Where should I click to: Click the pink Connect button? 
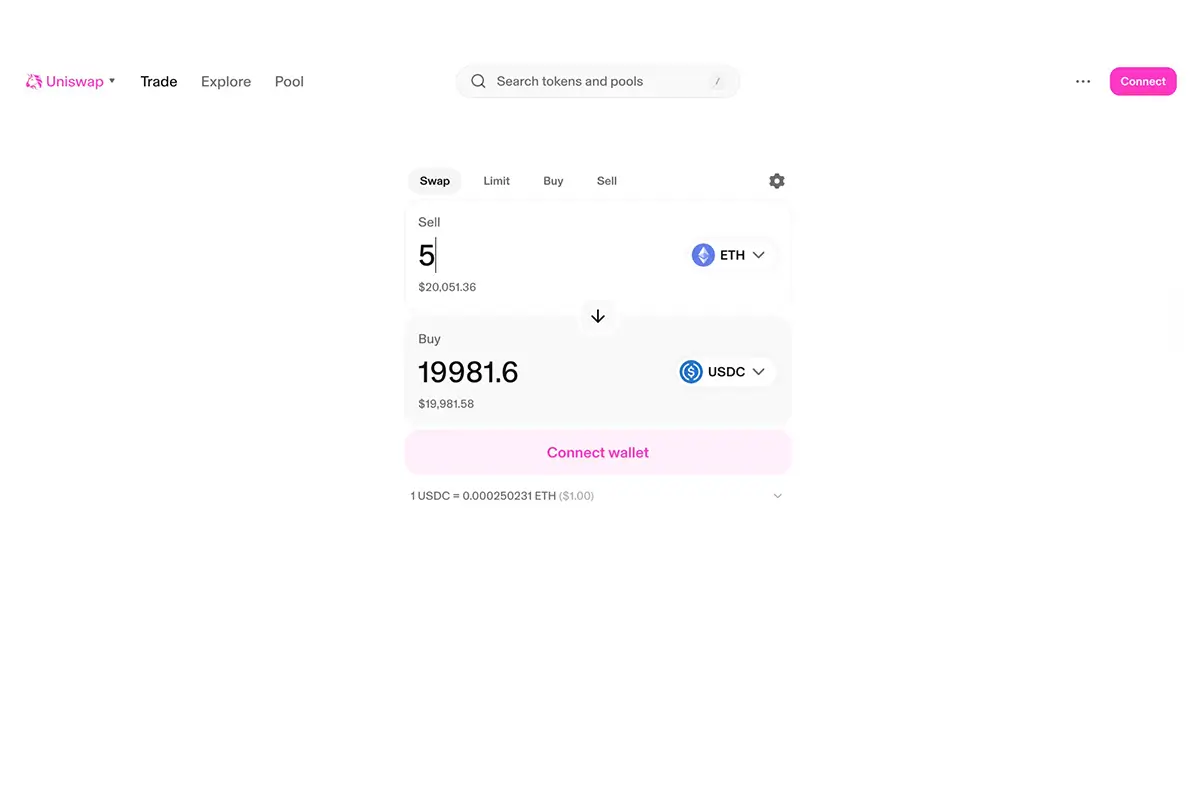coord(1143,82)
